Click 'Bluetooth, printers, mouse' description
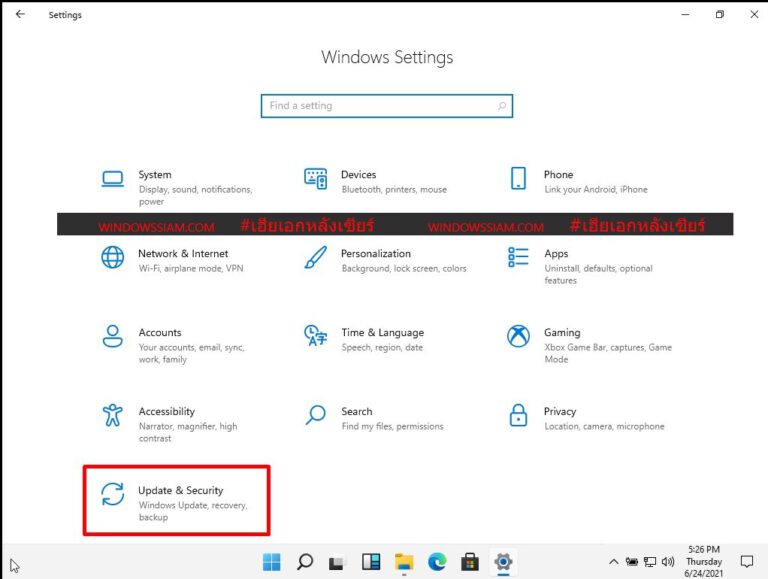 point(394,189)
